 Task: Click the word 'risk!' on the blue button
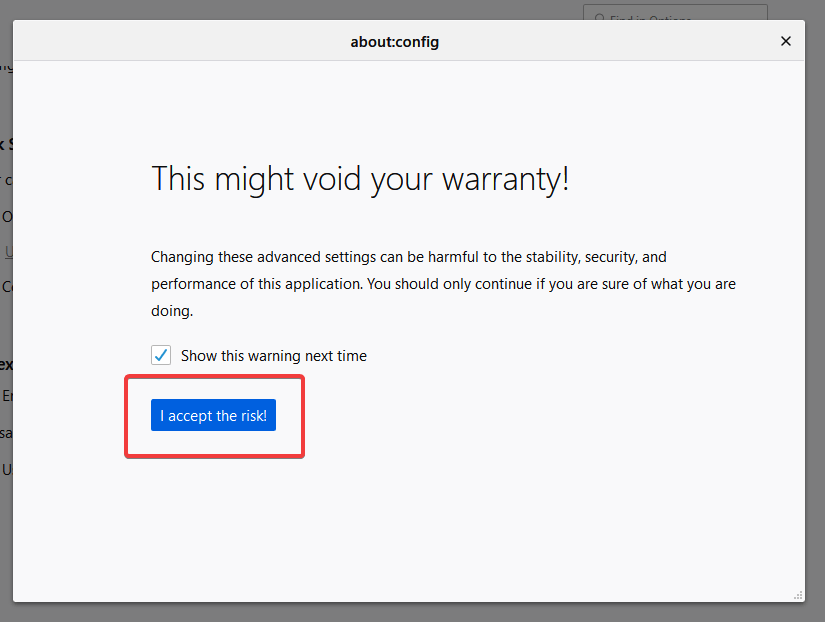[x=254, y=416]
